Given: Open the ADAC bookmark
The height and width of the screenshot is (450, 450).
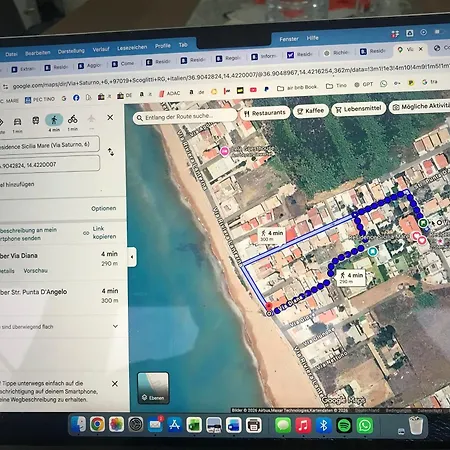Looking at the screenshot, I should point(169,93).
